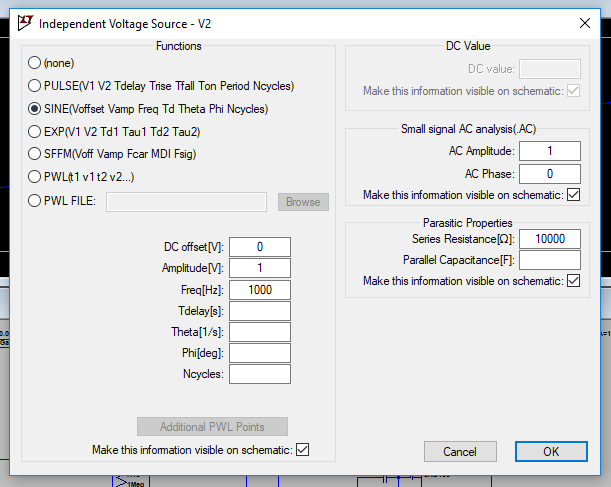Choose the SINE function radio button

(35, 109)
